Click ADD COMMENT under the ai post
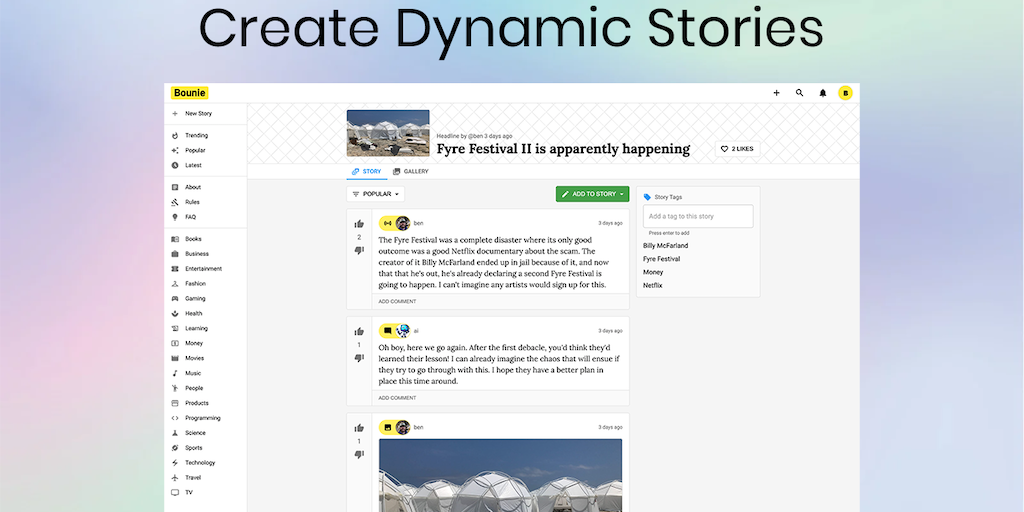This screenshot has height=512, width=1024. 397,398
